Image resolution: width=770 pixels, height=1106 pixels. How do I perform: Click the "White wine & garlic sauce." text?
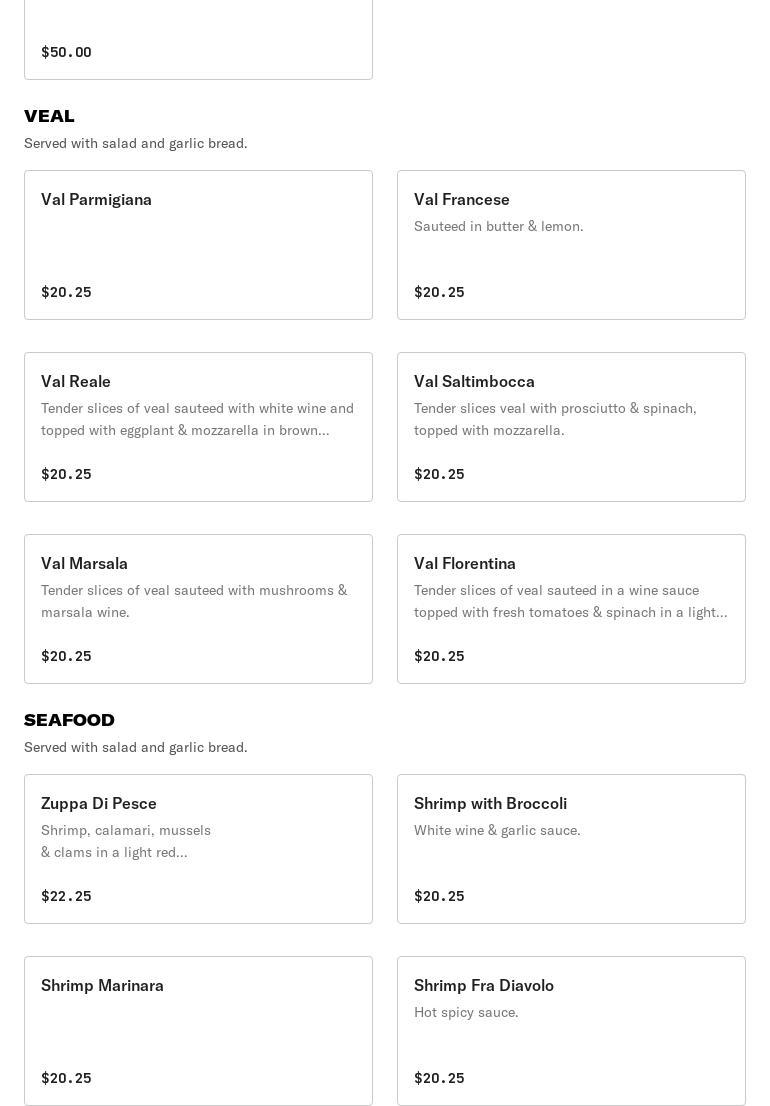click(497, 830)
